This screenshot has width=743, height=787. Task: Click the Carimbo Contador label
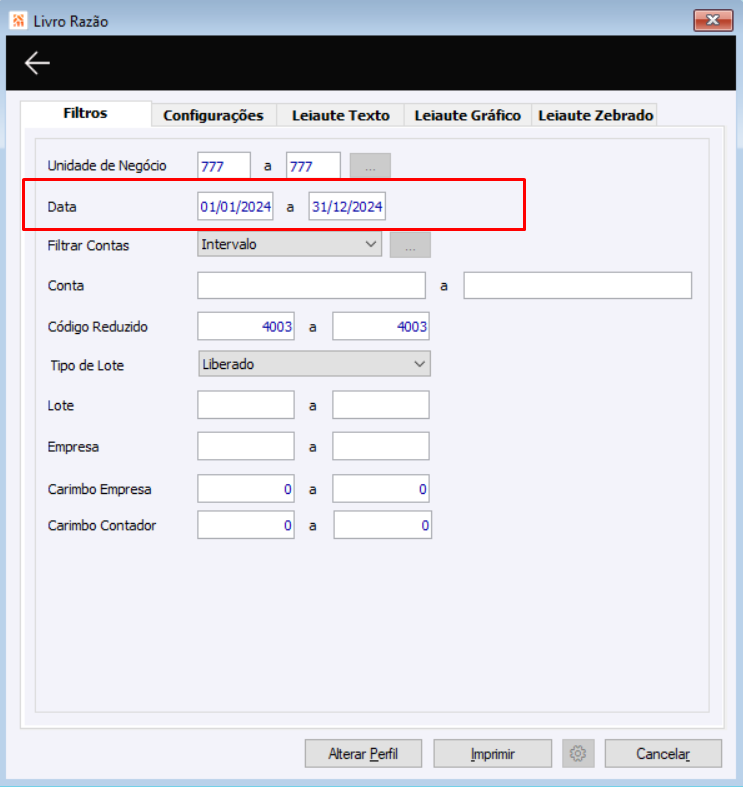pyautogui.click(x=102, y=526)
